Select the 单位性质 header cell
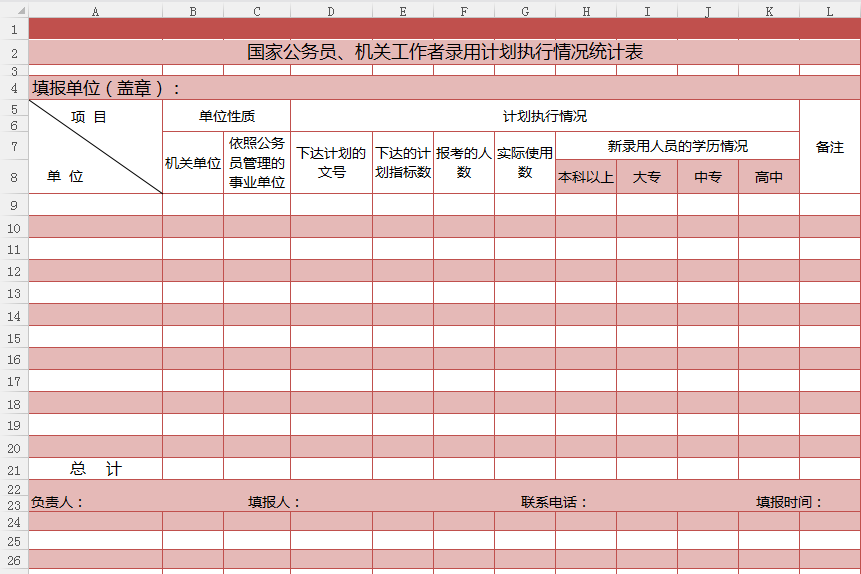861x574 pixels. point(226,116)
